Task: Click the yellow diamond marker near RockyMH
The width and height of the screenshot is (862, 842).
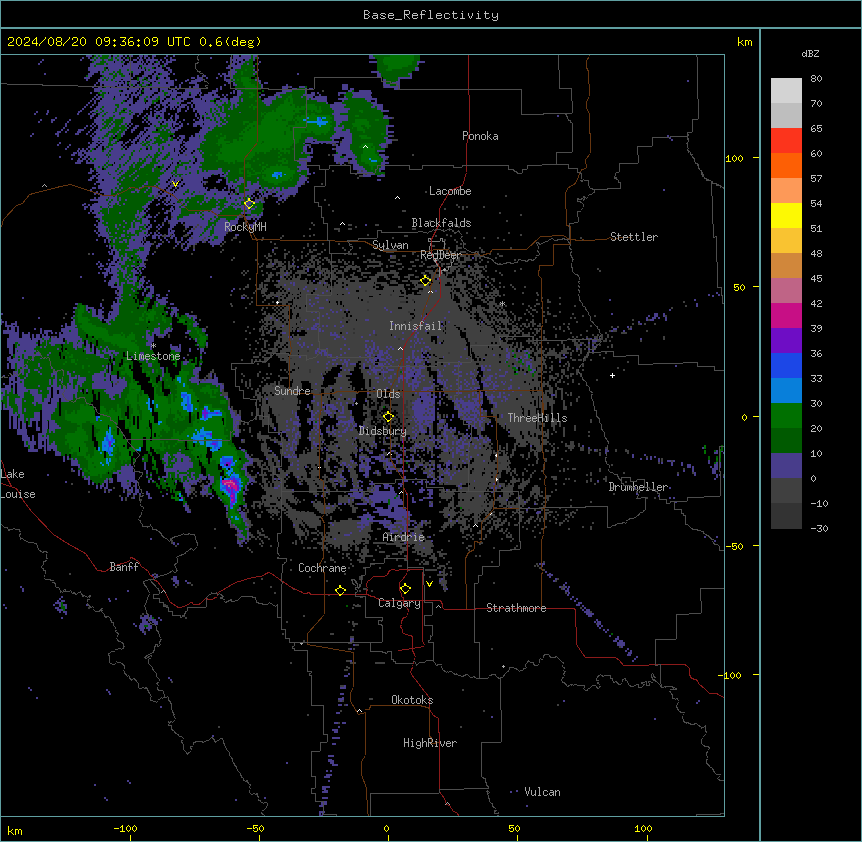Action: pyautogui.click(x=250, y=204)
